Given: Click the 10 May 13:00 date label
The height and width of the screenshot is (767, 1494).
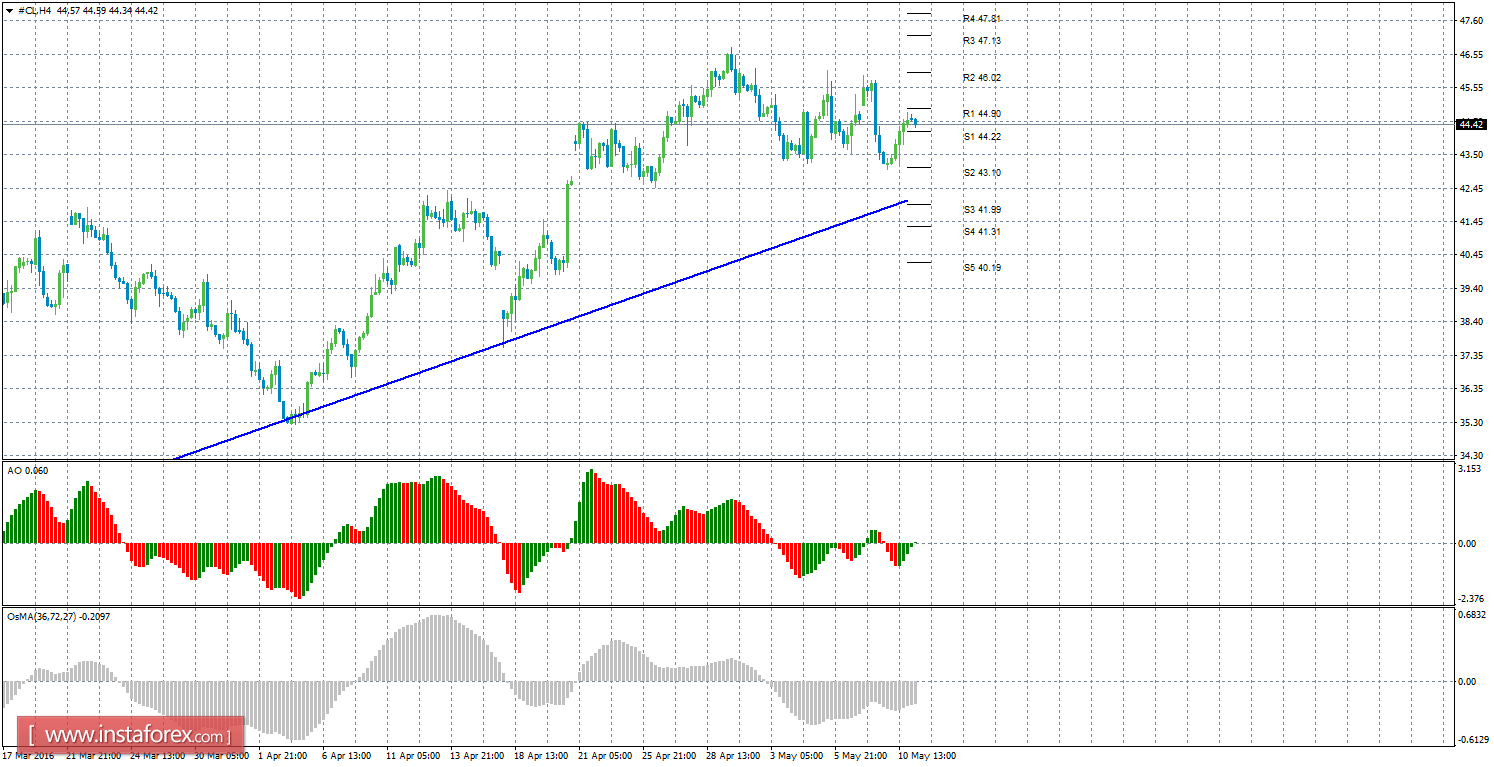Looking at the screenshot, I should click(927, 756).
